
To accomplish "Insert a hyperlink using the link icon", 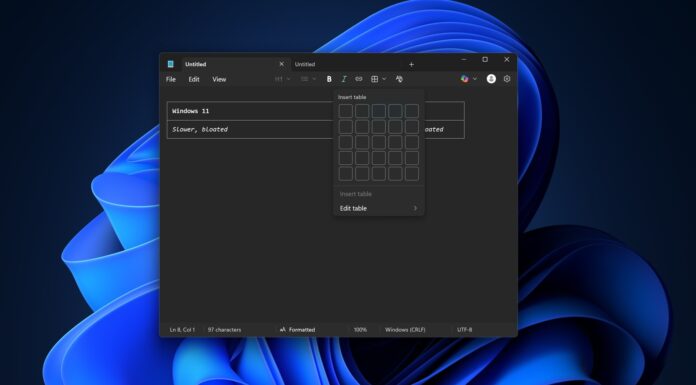I will [x=359, y=79].
